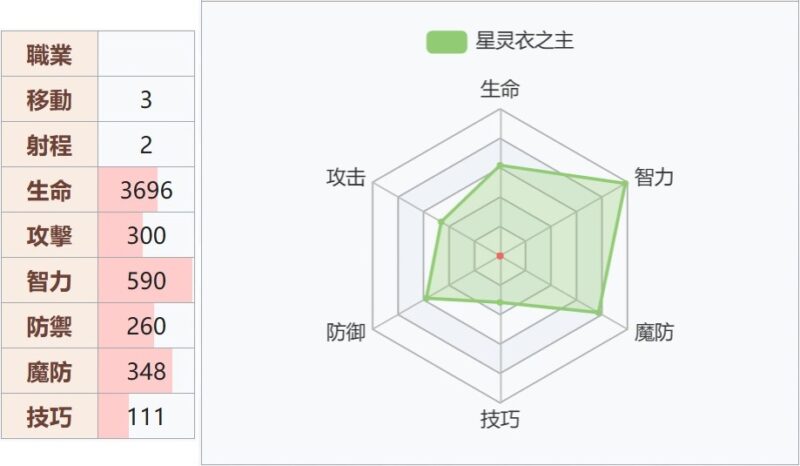Click the 射程 row header cell
Image resolution: width=800 pixels, height=466 pixels.
pyautogui.click(x=50, y=145)
